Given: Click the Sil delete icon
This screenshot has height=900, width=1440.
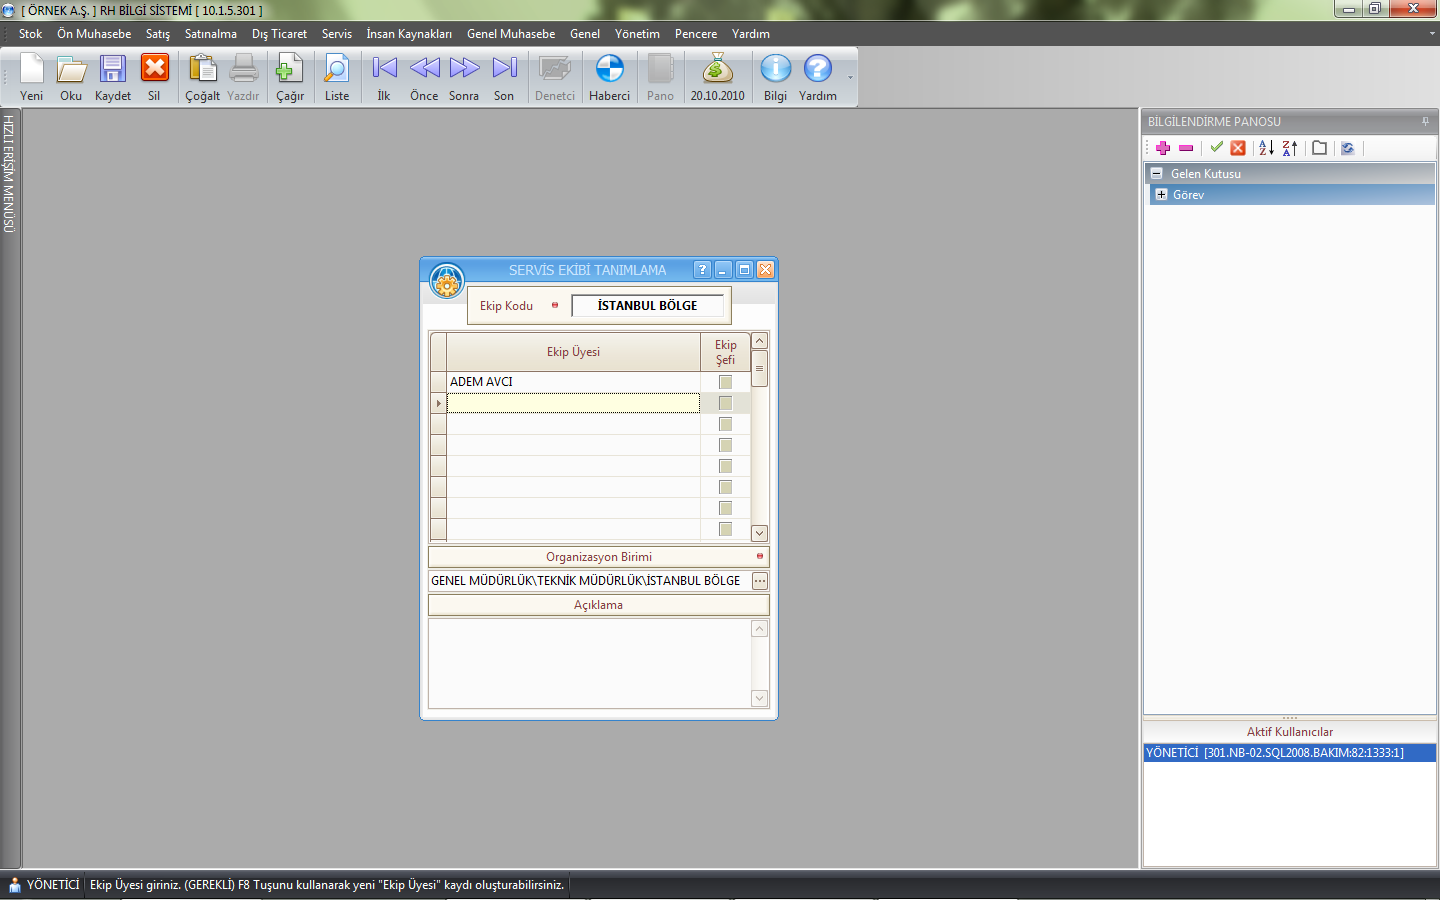Looking at the screenshot, I should tap(154, 70).
